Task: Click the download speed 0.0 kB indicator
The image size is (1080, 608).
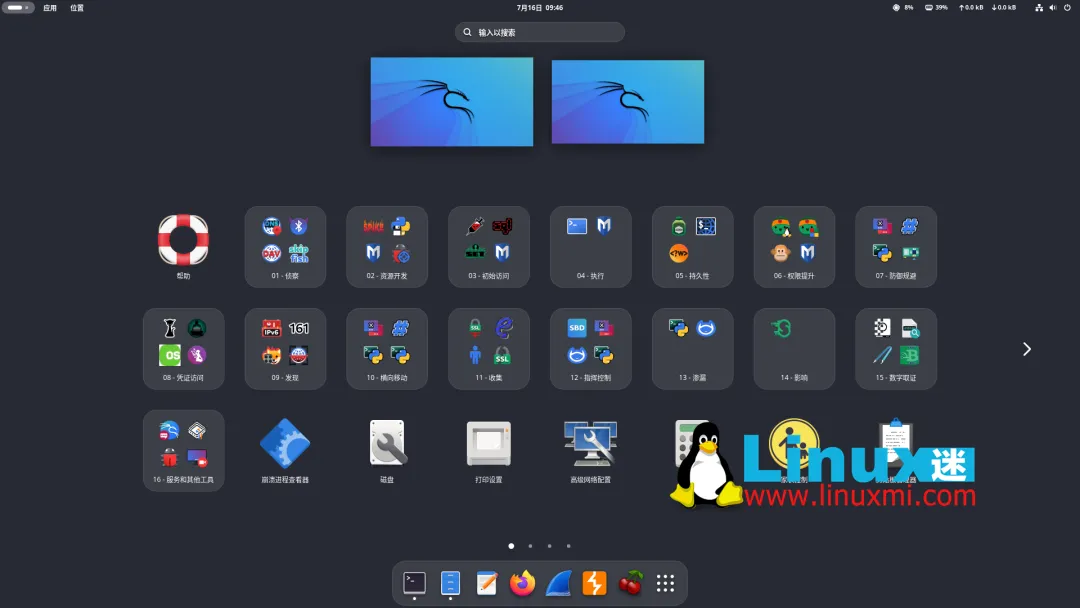Action: coord(1004,8)
